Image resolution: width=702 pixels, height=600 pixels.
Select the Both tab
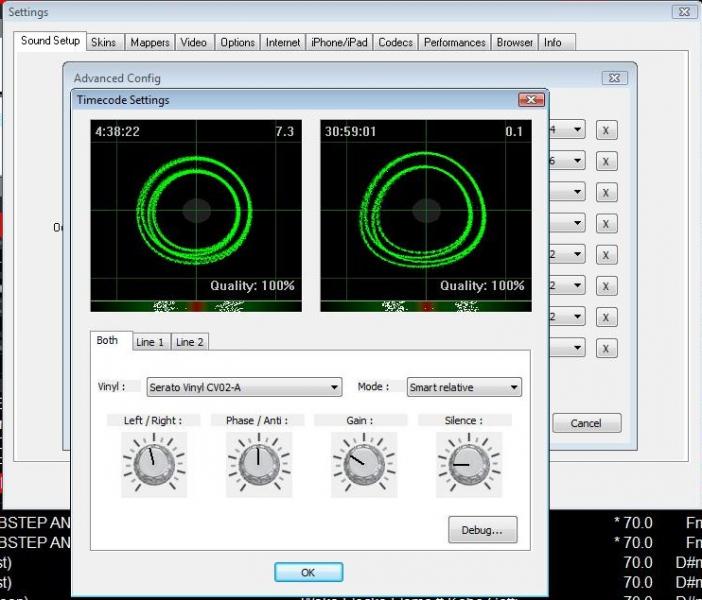point(108,341)
